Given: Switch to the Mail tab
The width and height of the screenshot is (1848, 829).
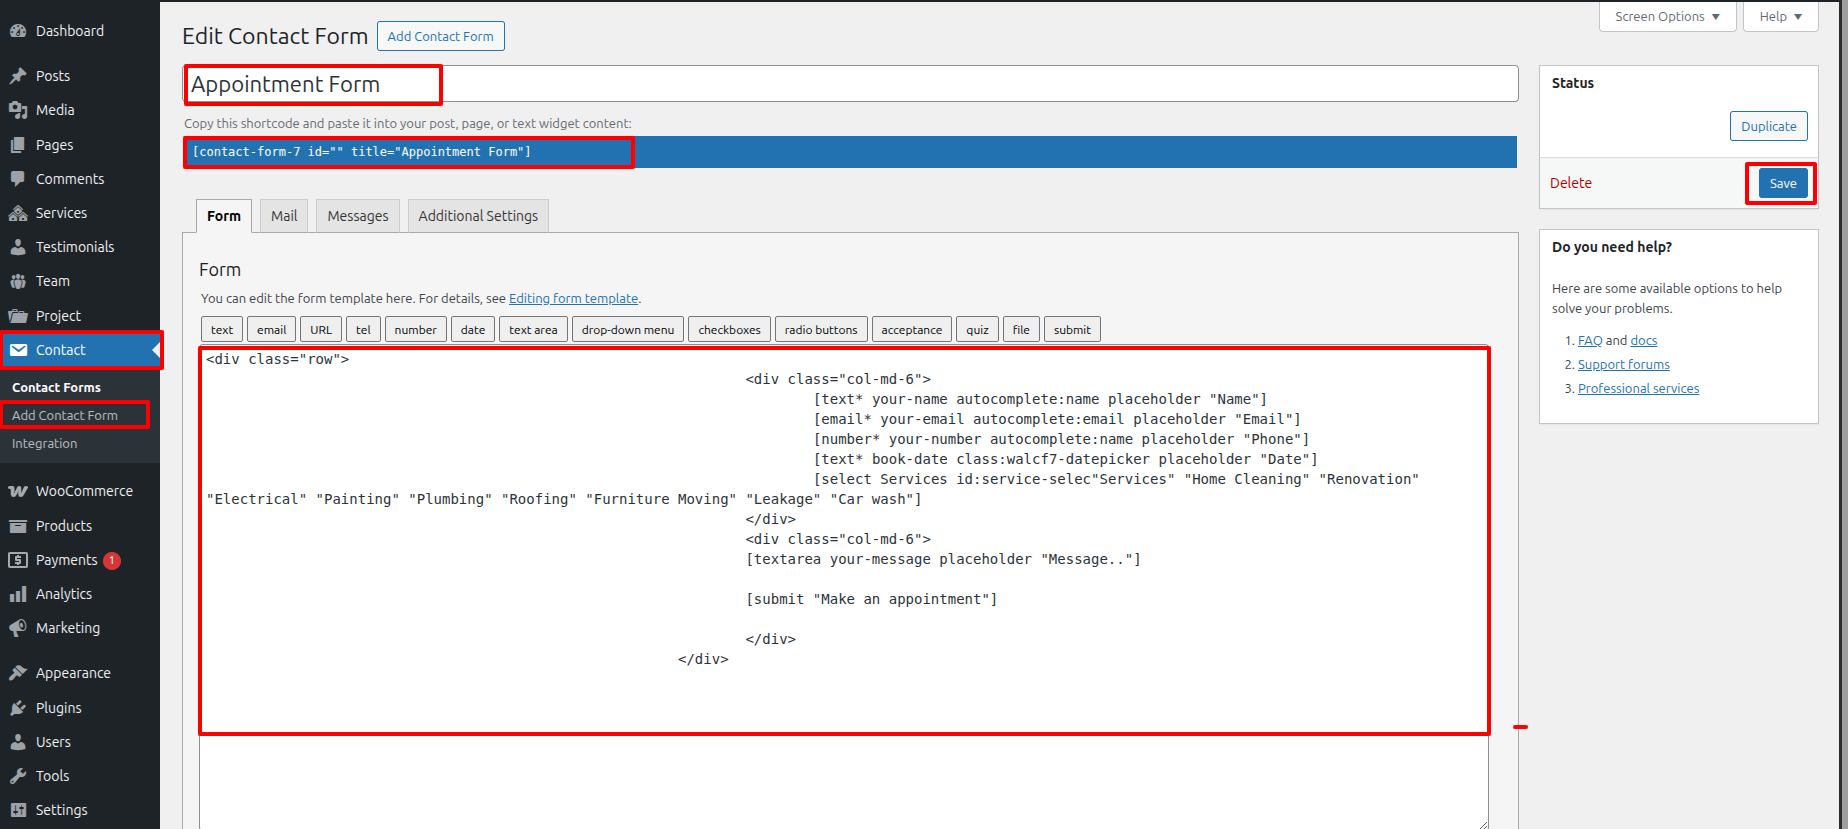Looking at the screenshot, I should (284, 216).
